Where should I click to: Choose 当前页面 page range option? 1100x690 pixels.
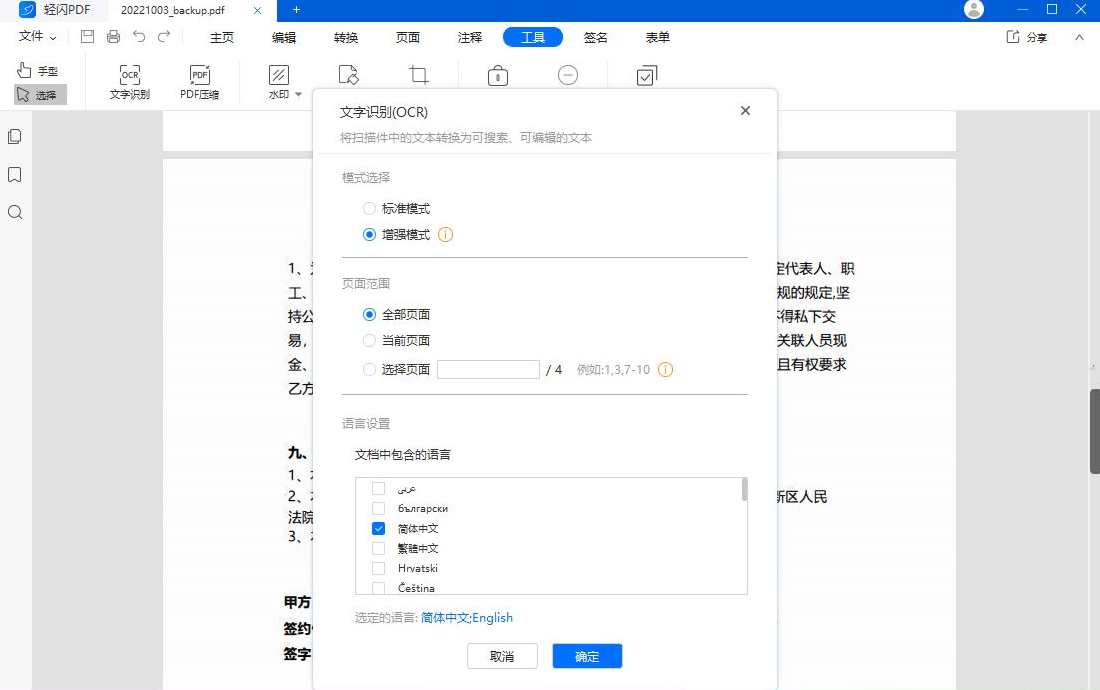(369, 340)
